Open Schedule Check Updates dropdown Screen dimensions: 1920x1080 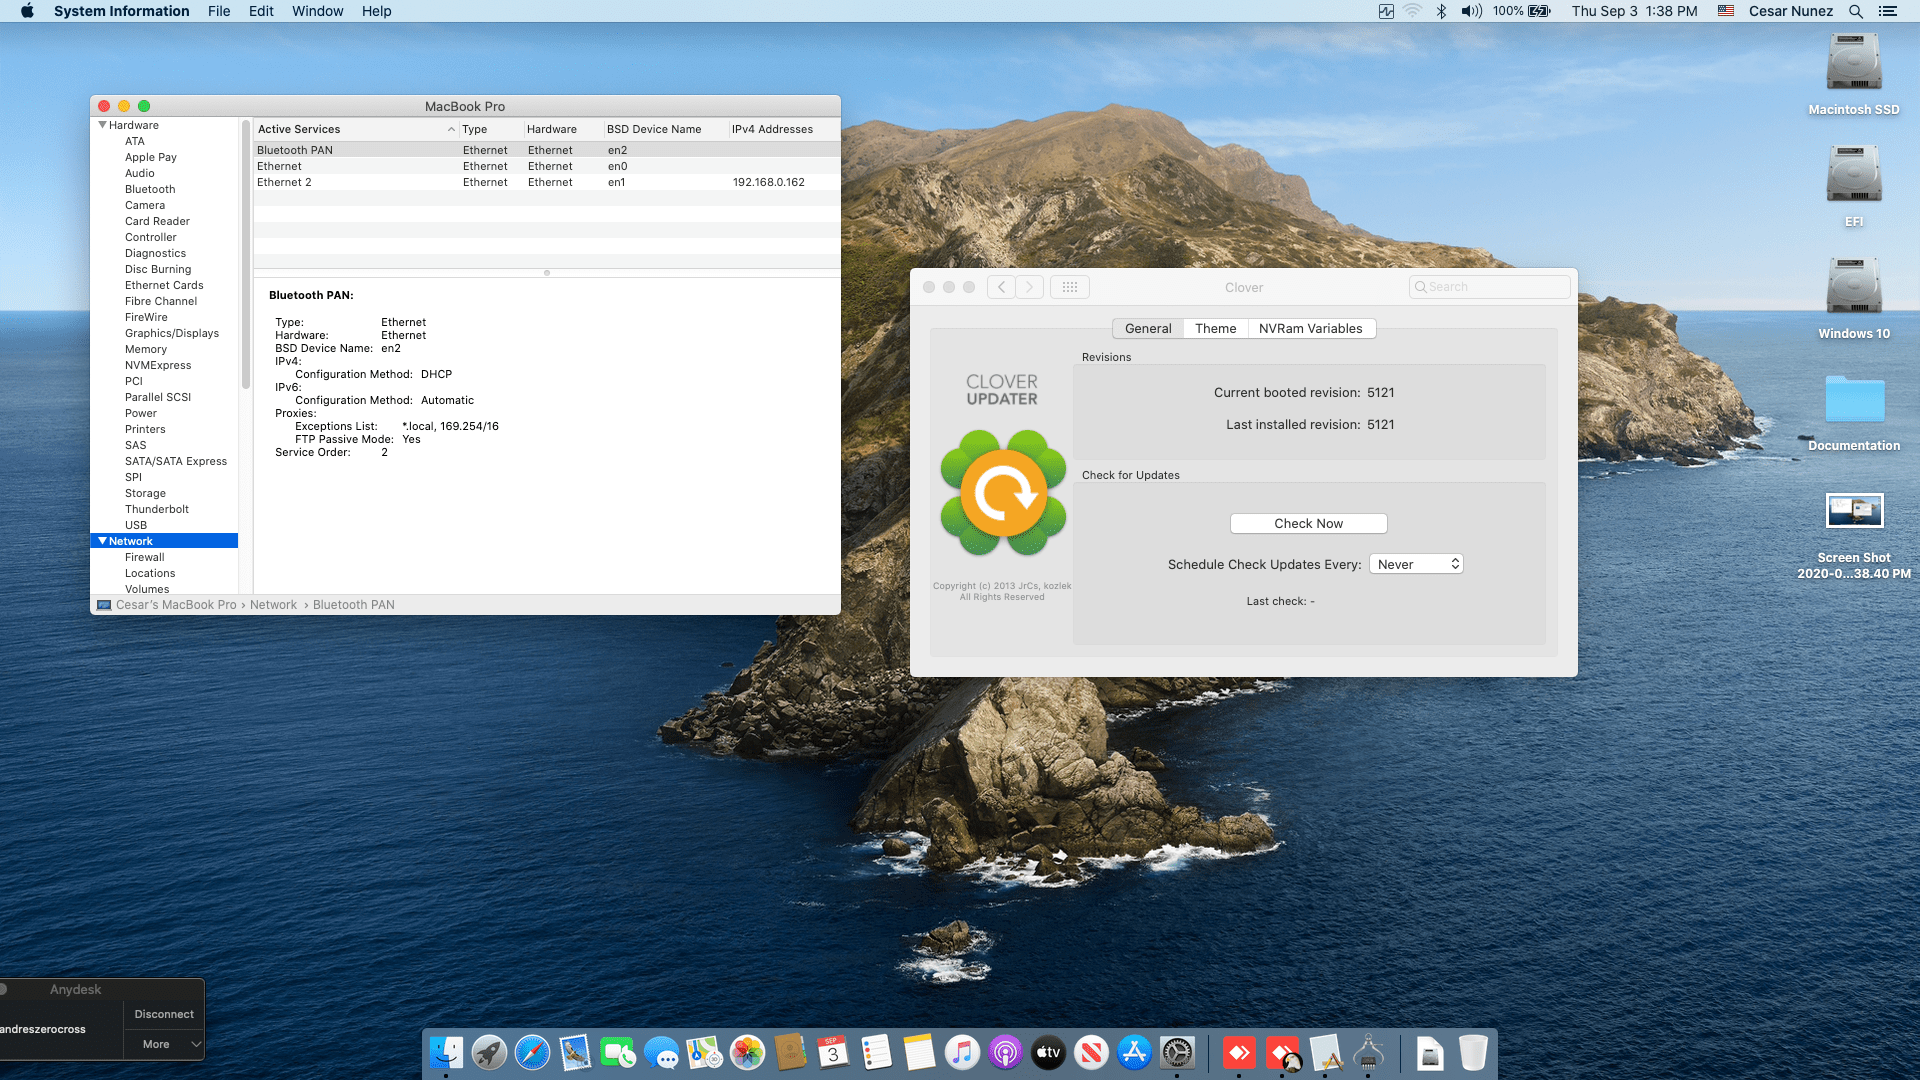coord(1416,564)
